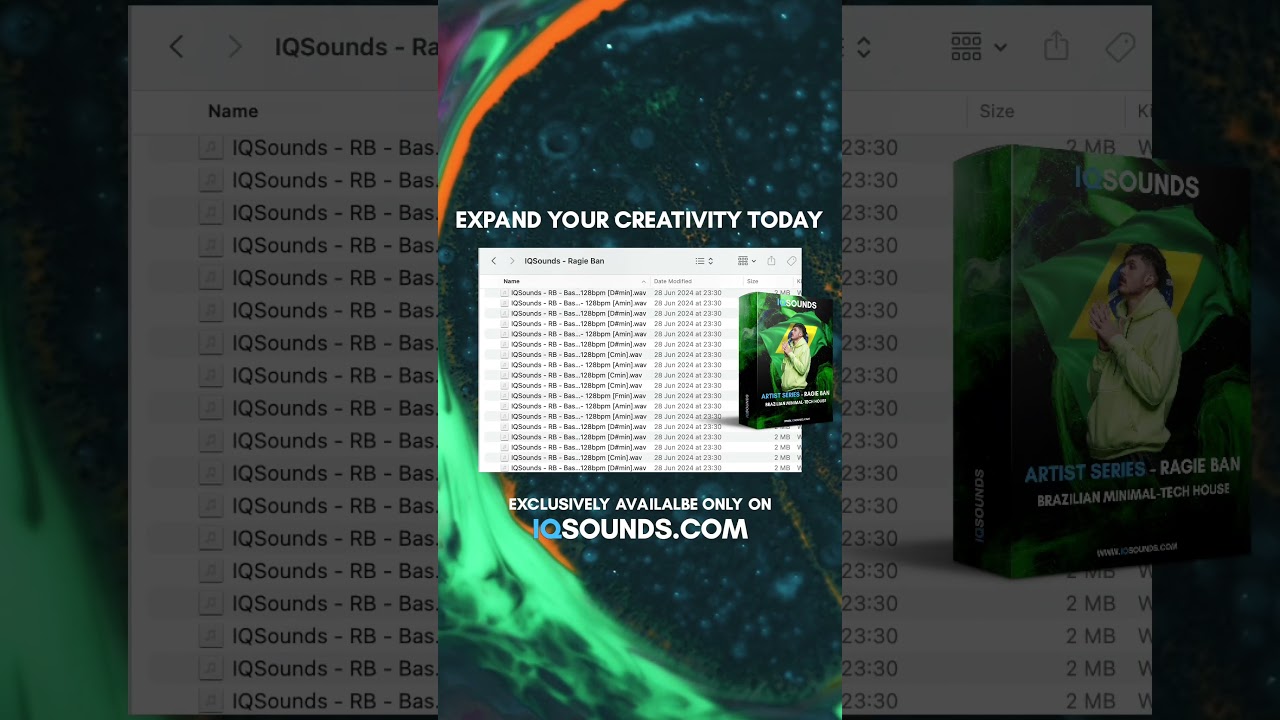Sort by the Name column header
This screenshot has height=720, width=1280.
click(511, 282)
